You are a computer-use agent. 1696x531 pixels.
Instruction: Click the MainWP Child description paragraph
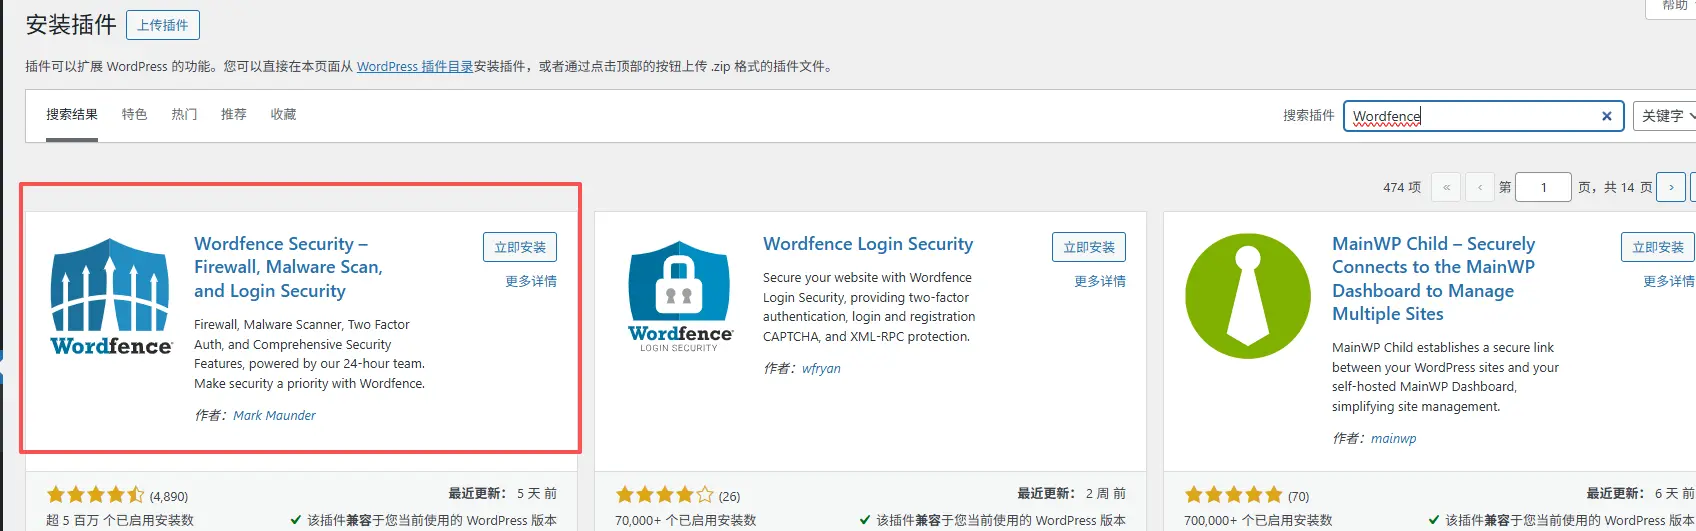1446,377
